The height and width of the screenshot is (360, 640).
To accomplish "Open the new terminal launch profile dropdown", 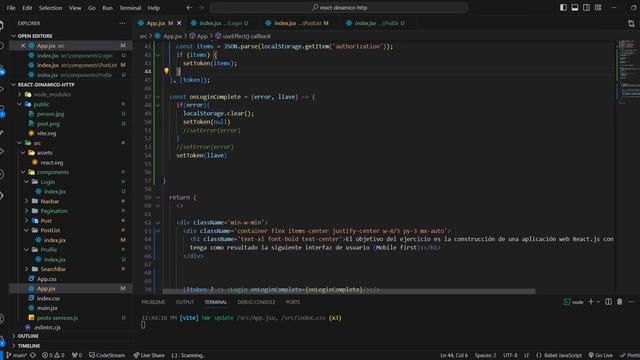I will click(x=598, y=302).
